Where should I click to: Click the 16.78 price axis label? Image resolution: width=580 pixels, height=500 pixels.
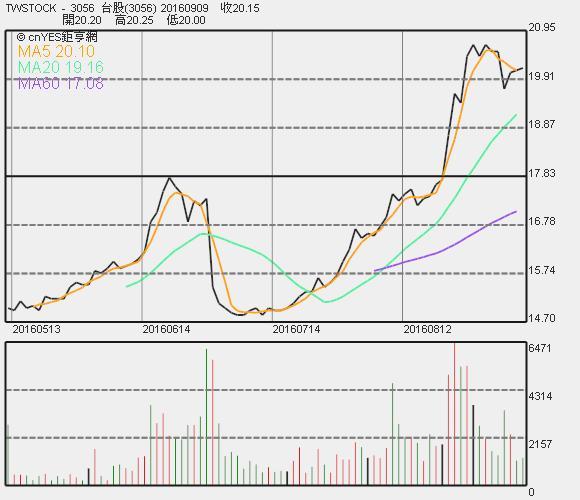point(542,222)
